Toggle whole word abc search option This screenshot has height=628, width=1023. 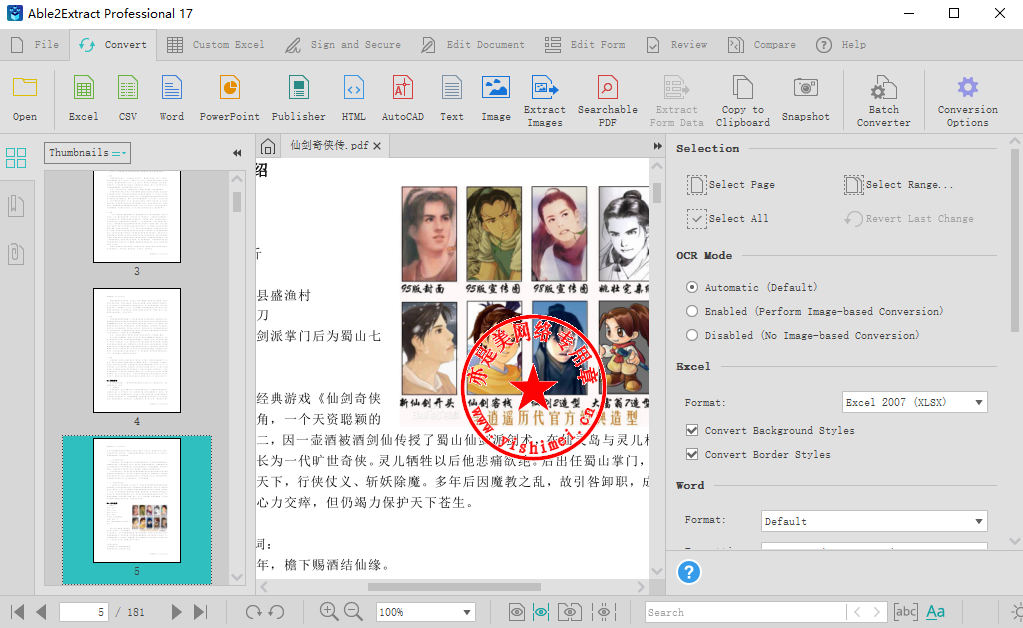[906, 612]
